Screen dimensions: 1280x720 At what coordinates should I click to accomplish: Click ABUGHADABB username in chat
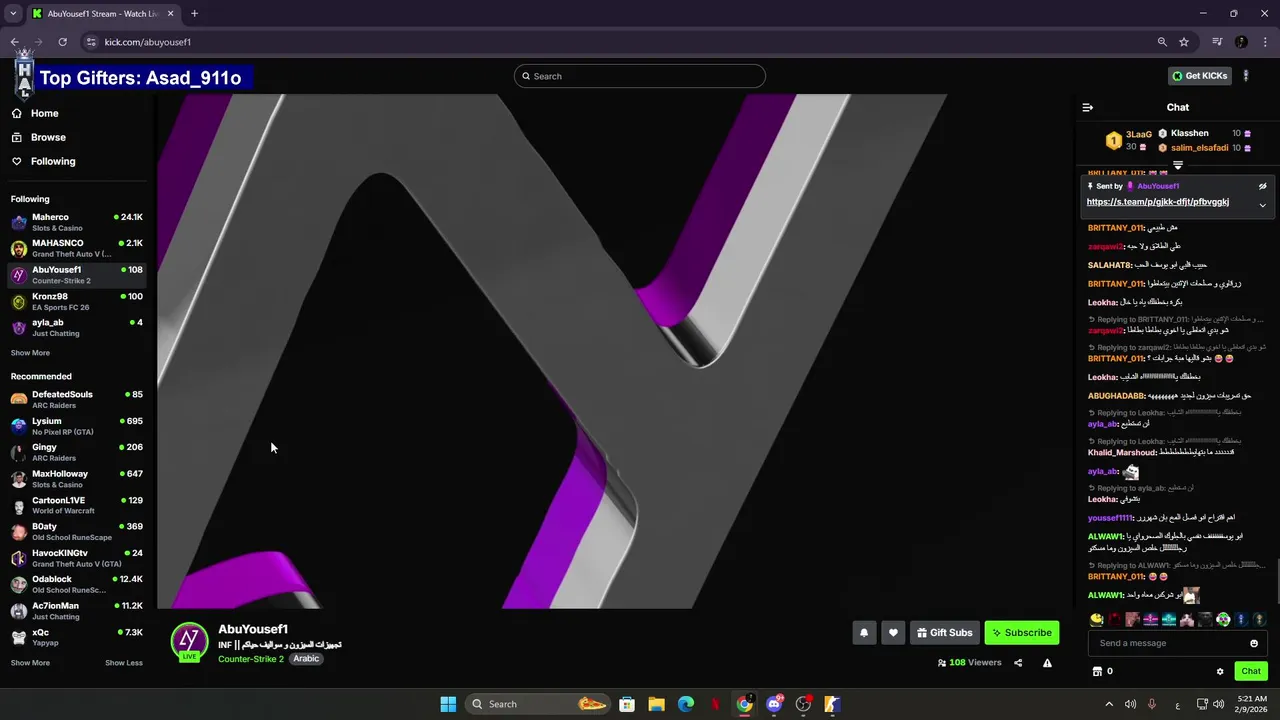tap(1116, 396)
